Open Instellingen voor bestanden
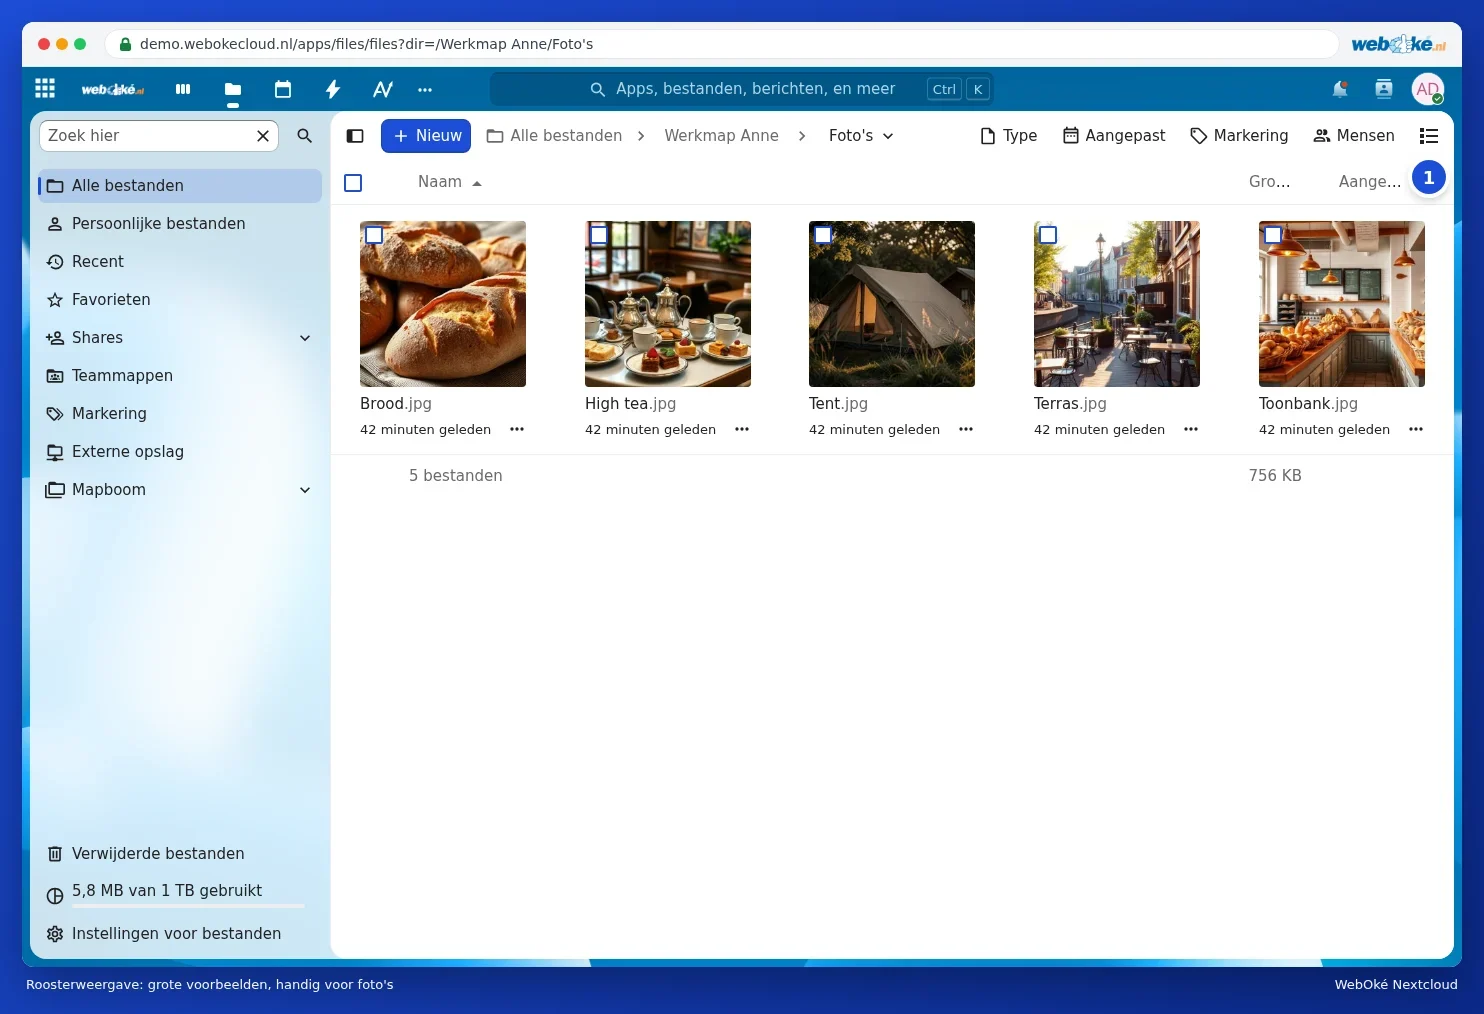Viewport: 1484px width, 1014px height. [180, 934]
